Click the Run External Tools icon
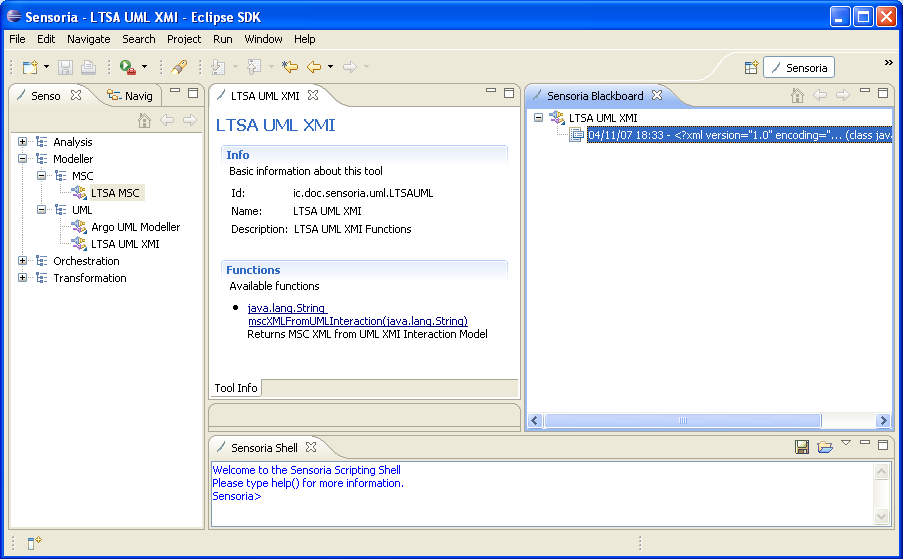This screenshot has width=903, height=559. [x=128, y=67]
